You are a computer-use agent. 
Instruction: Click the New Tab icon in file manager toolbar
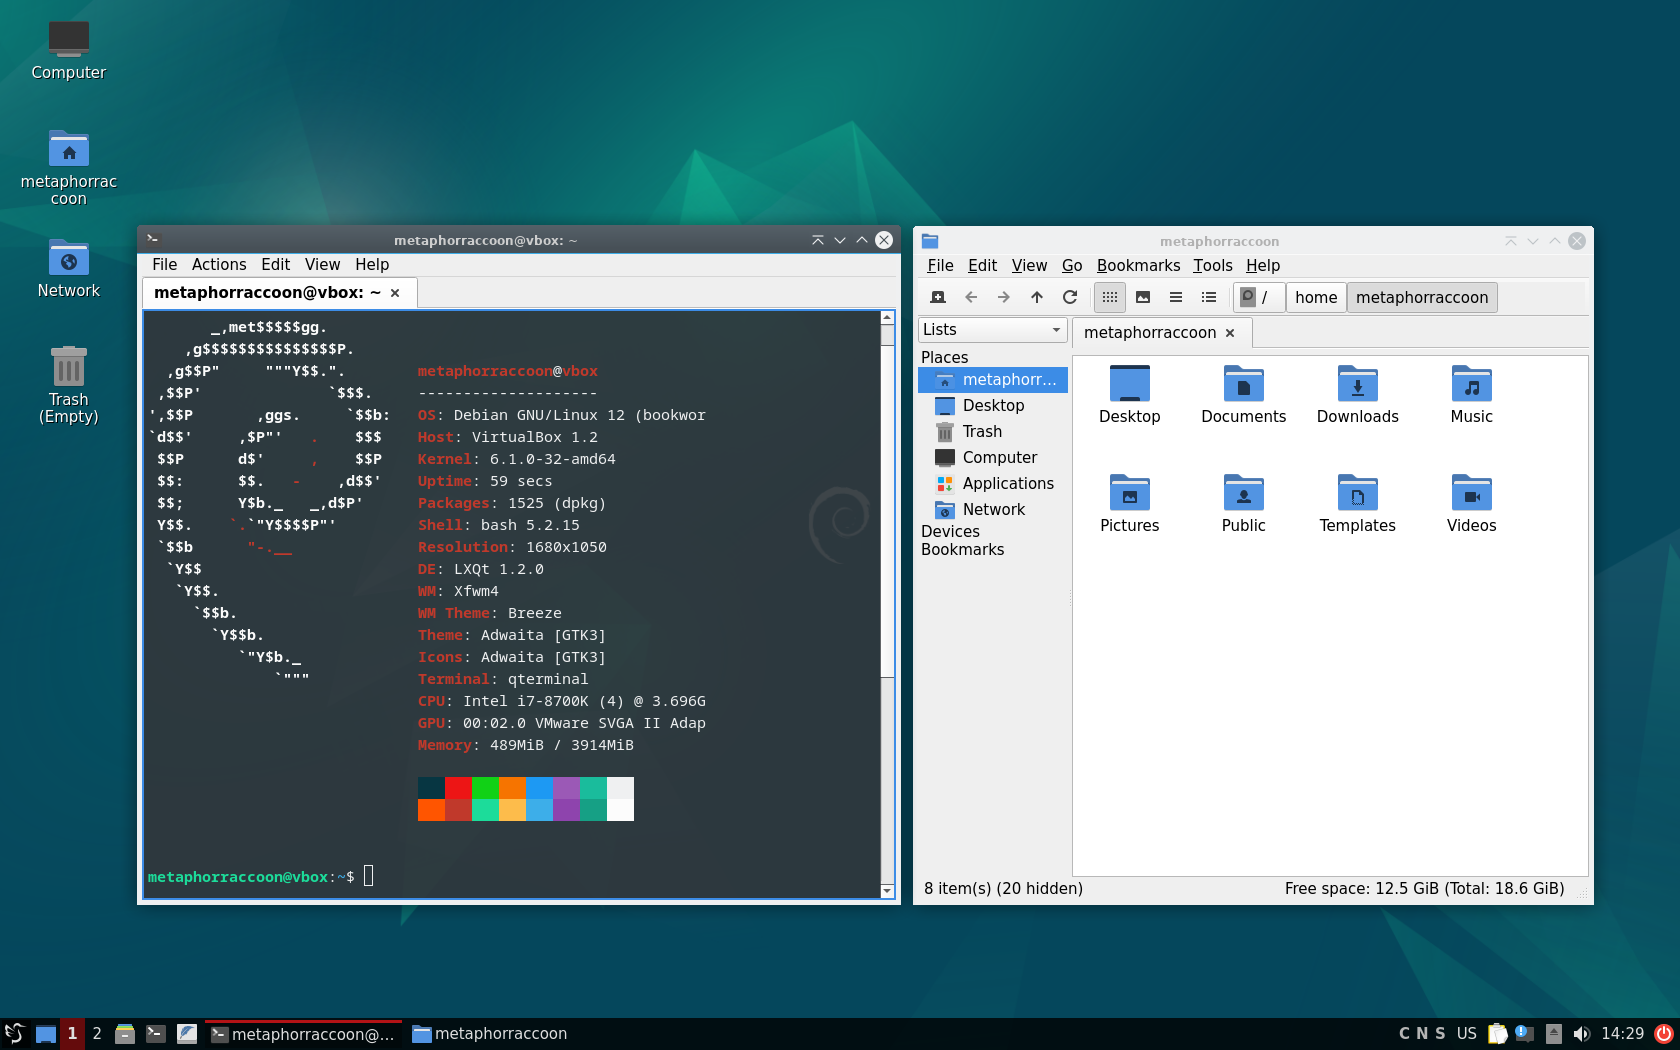938,297
